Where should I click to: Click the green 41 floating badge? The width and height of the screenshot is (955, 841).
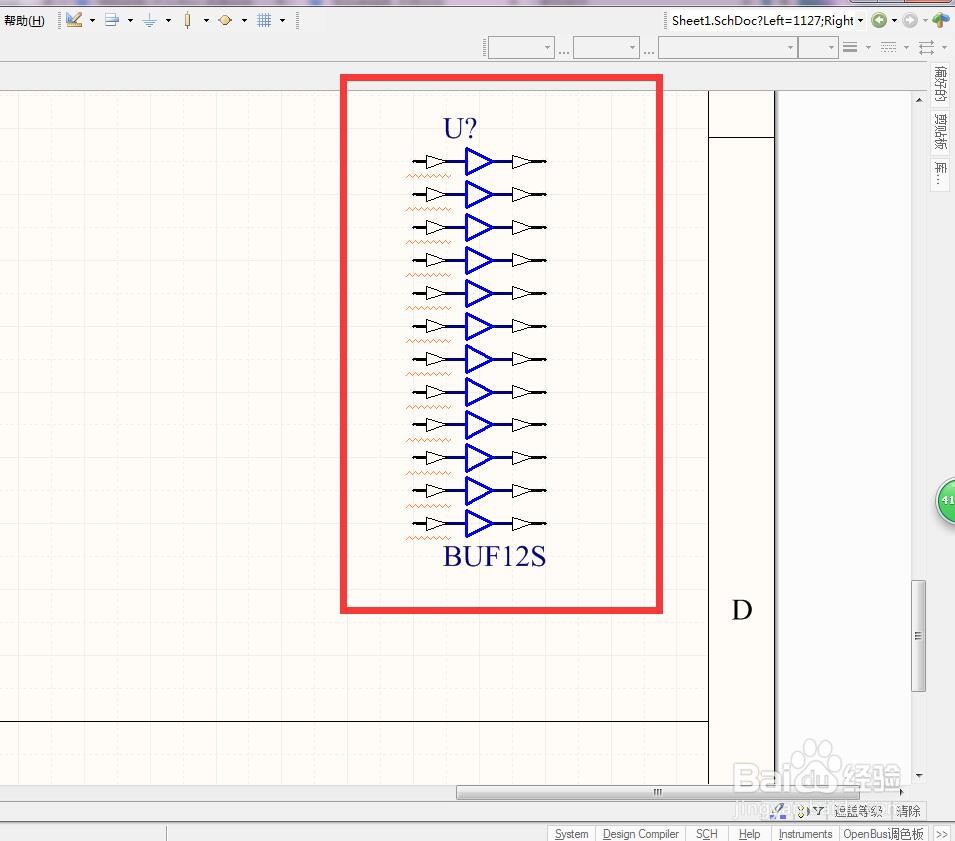946,501
